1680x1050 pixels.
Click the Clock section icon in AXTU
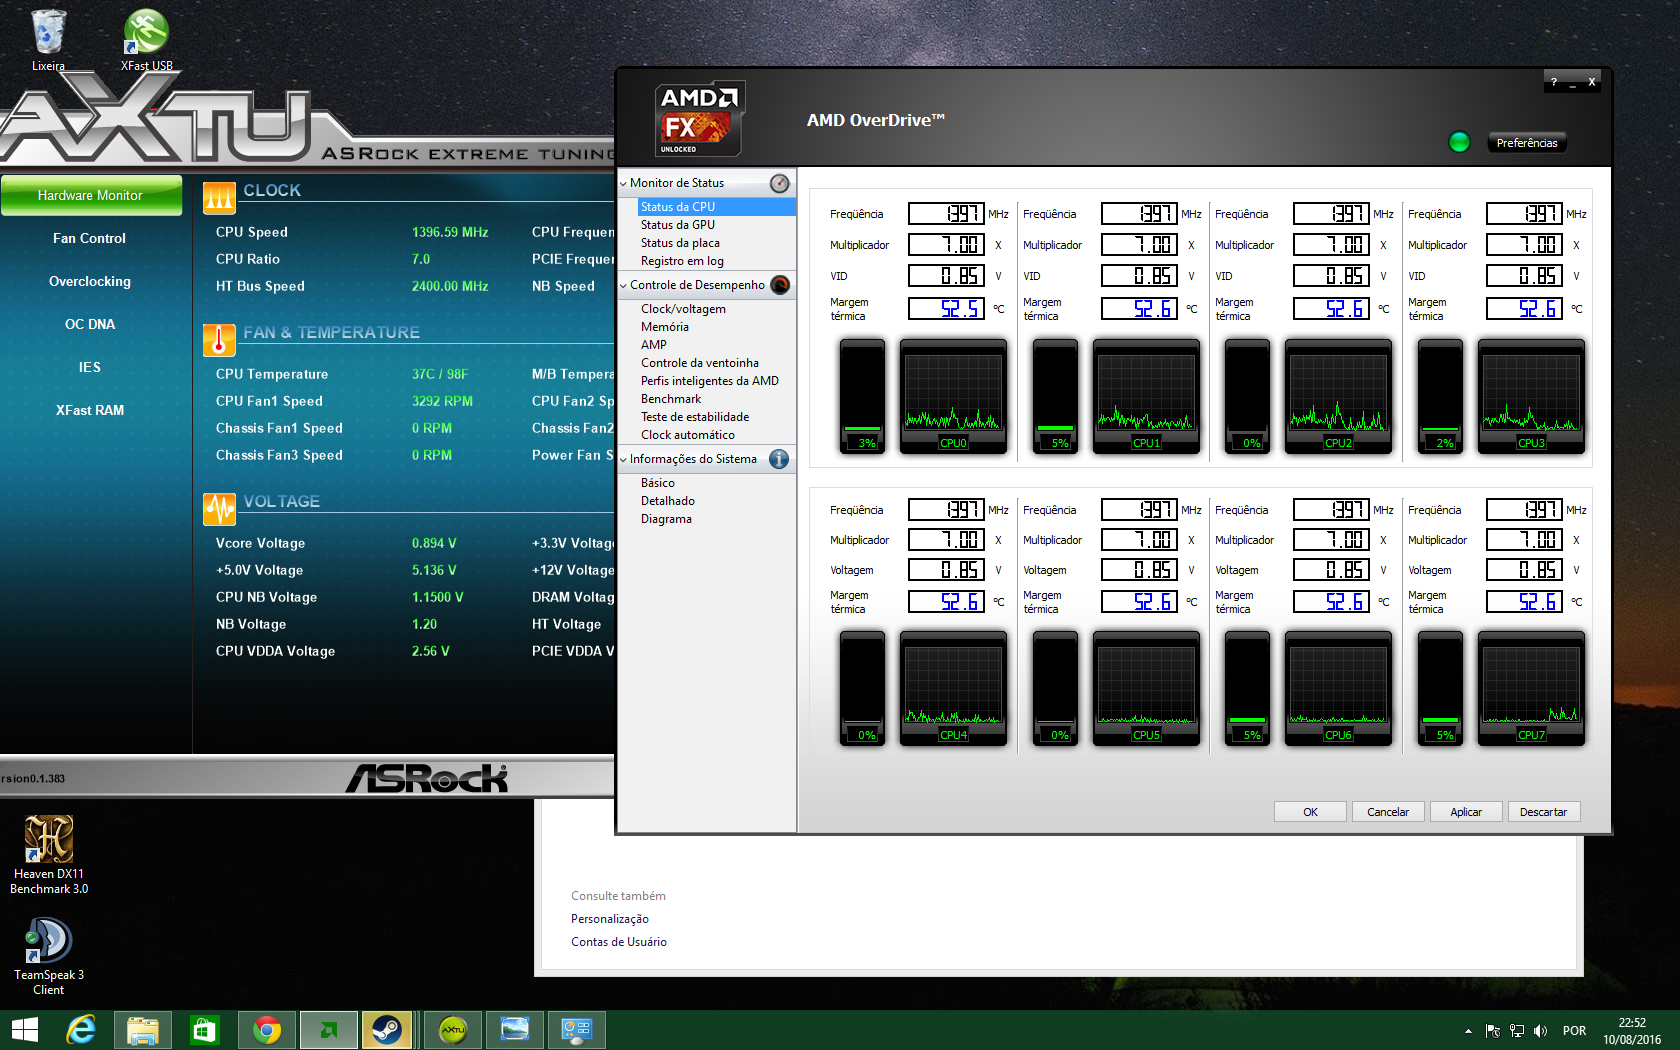pyautogui.click(x=219, y=198)
